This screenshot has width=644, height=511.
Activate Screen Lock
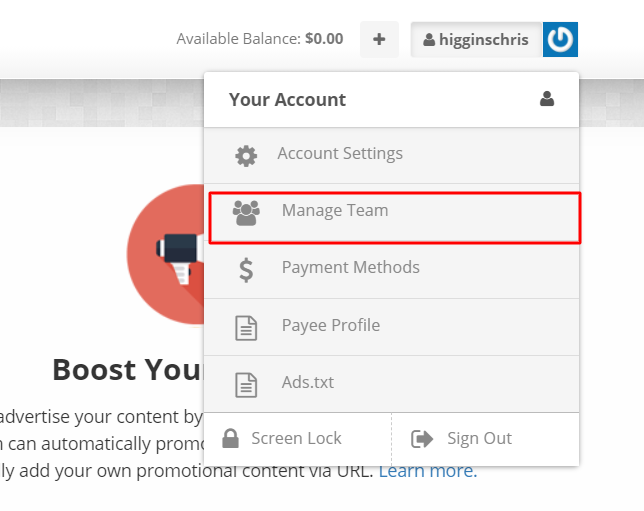[x=298, y=439]
